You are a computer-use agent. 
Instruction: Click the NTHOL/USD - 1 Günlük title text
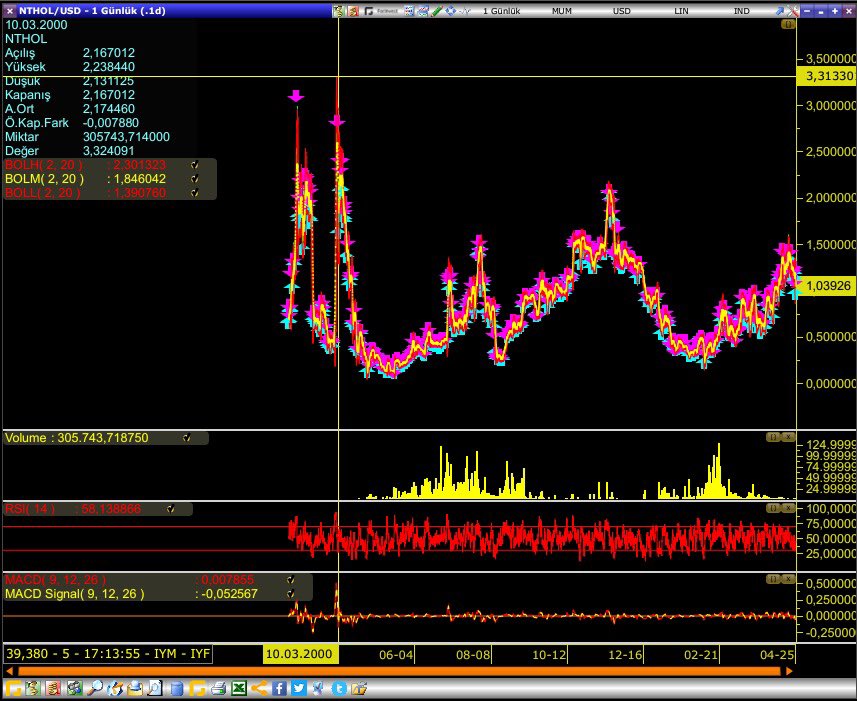(x=92, y=10)
